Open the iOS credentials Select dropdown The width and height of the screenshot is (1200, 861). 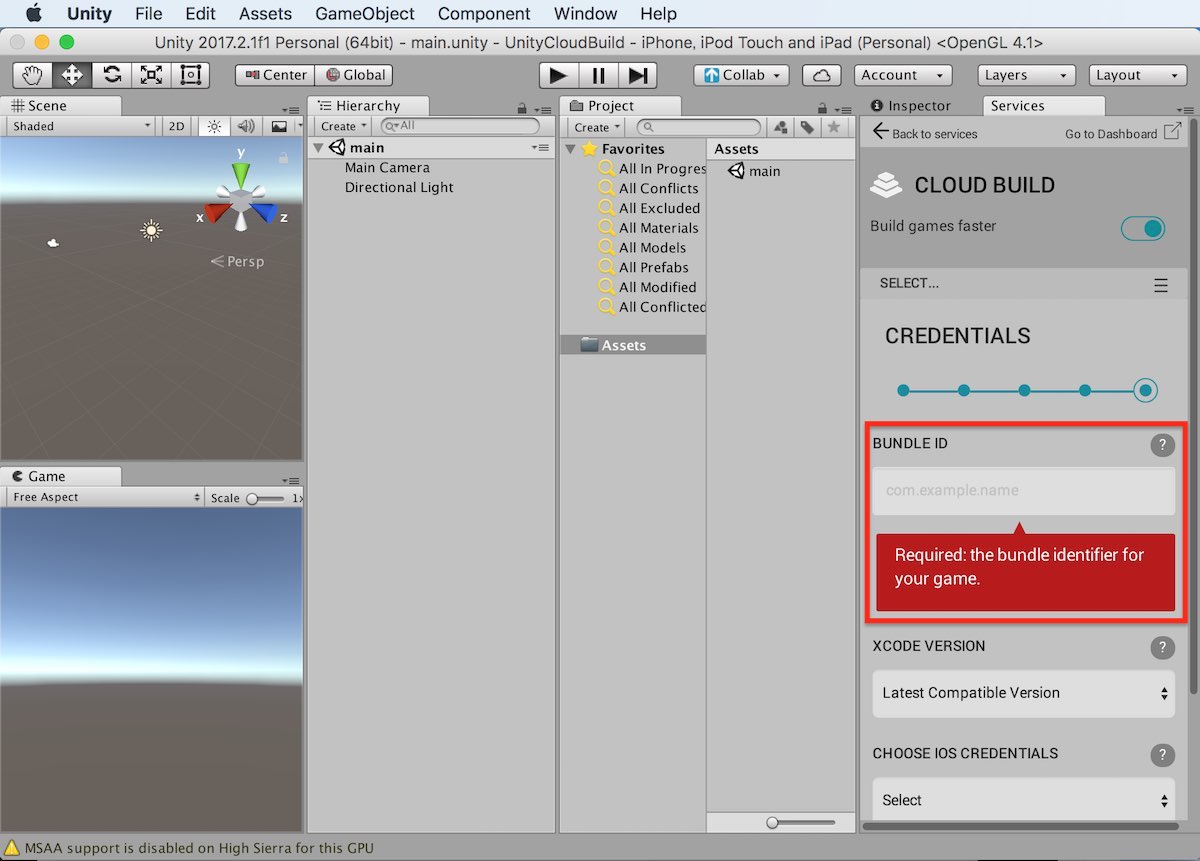click(1024, 800)
